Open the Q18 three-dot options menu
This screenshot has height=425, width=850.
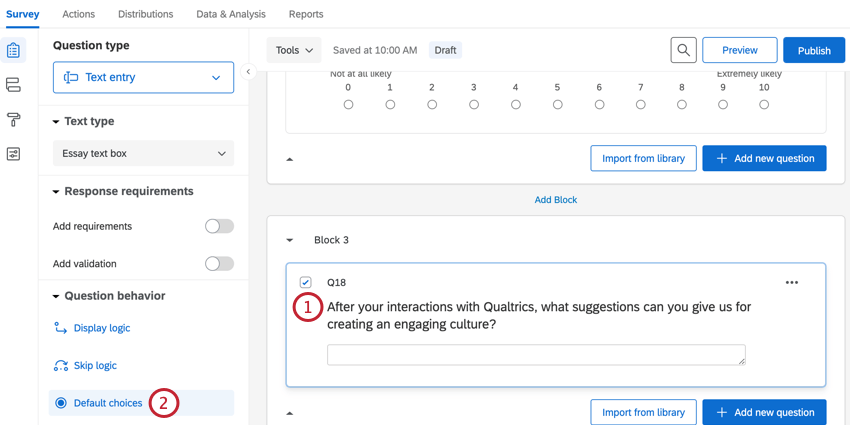point(792,283)
